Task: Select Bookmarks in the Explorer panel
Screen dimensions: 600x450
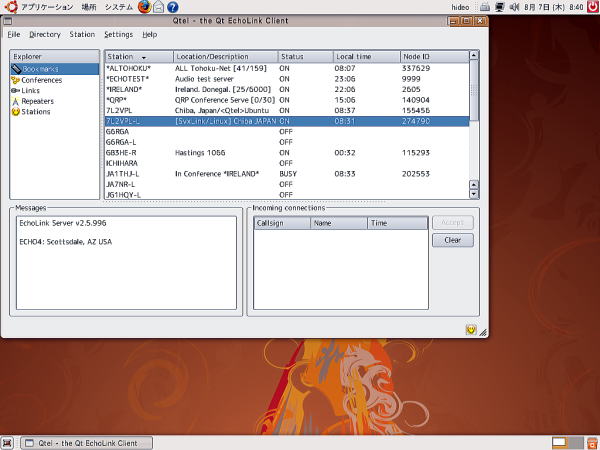Action: click(40, 69)
